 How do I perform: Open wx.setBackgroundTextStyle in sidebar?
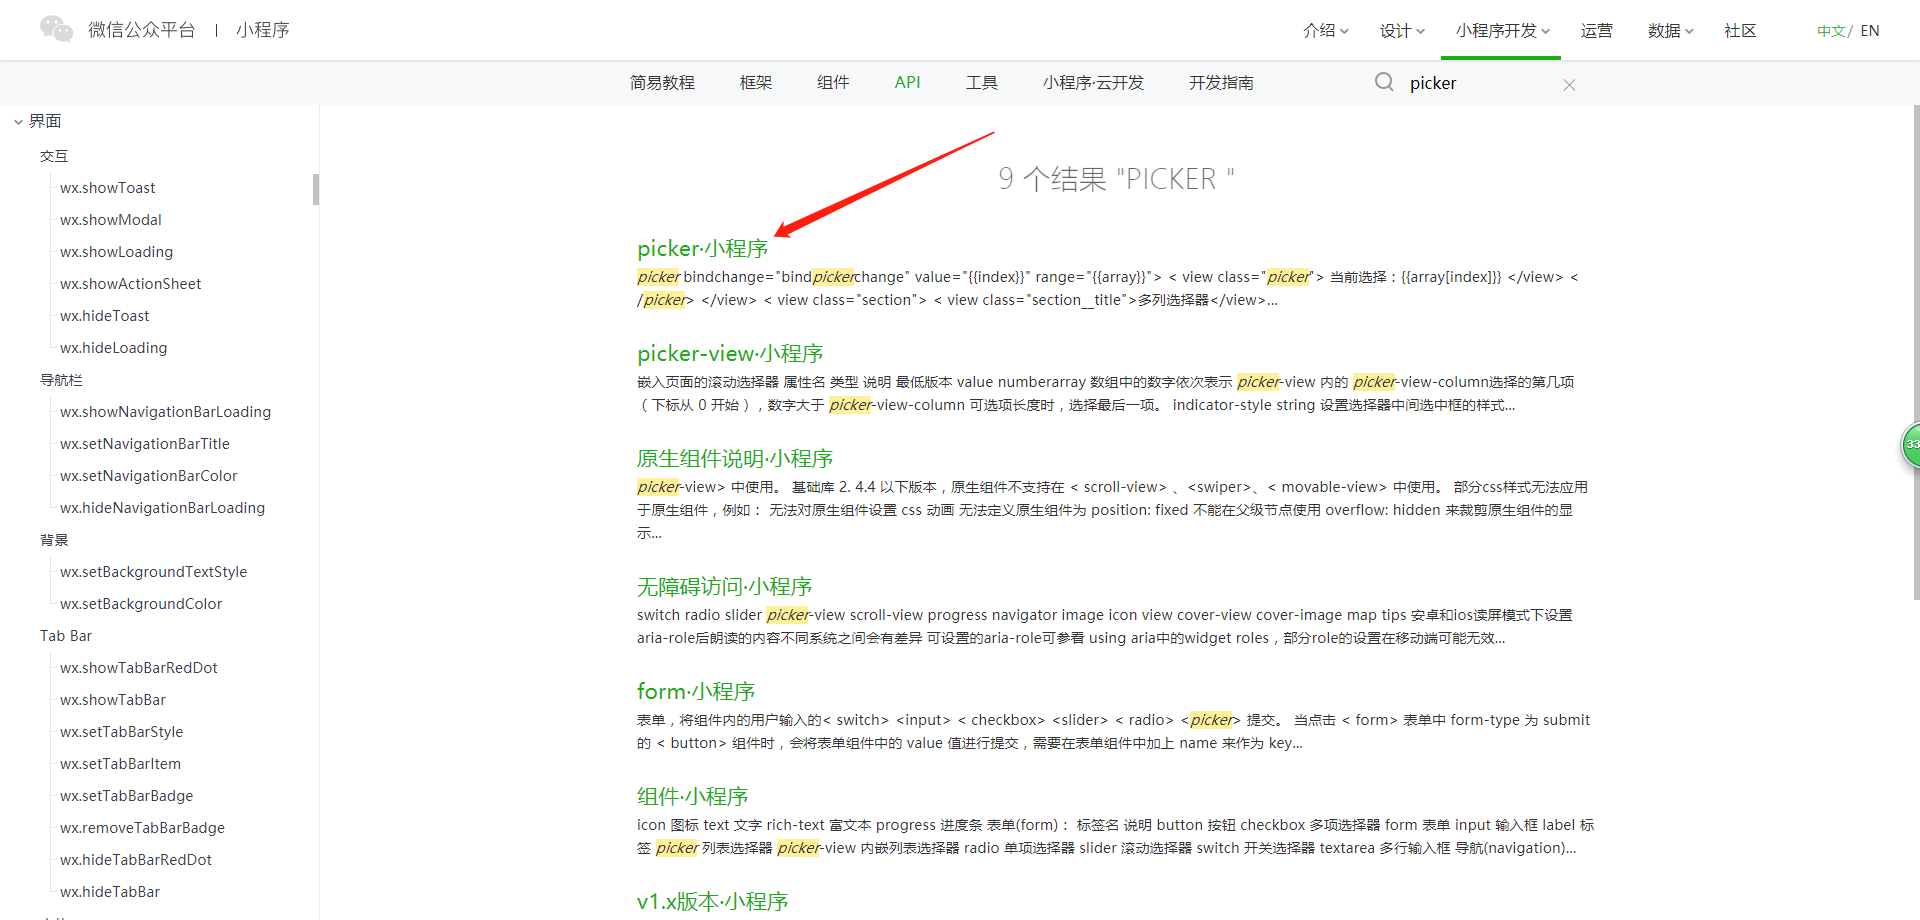(x=153, y=572)
